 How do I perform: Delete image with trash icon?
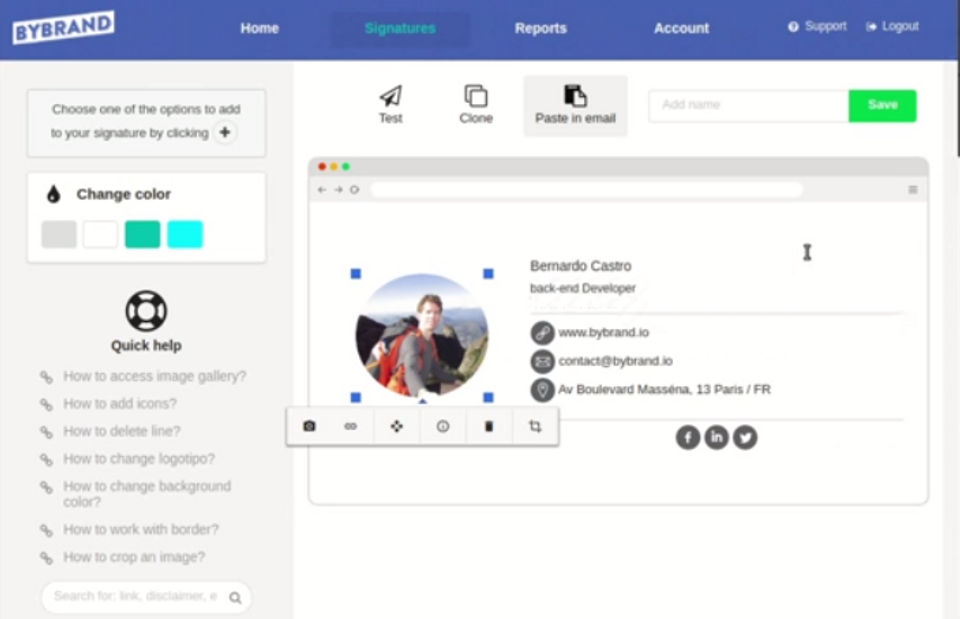(489, 426)
